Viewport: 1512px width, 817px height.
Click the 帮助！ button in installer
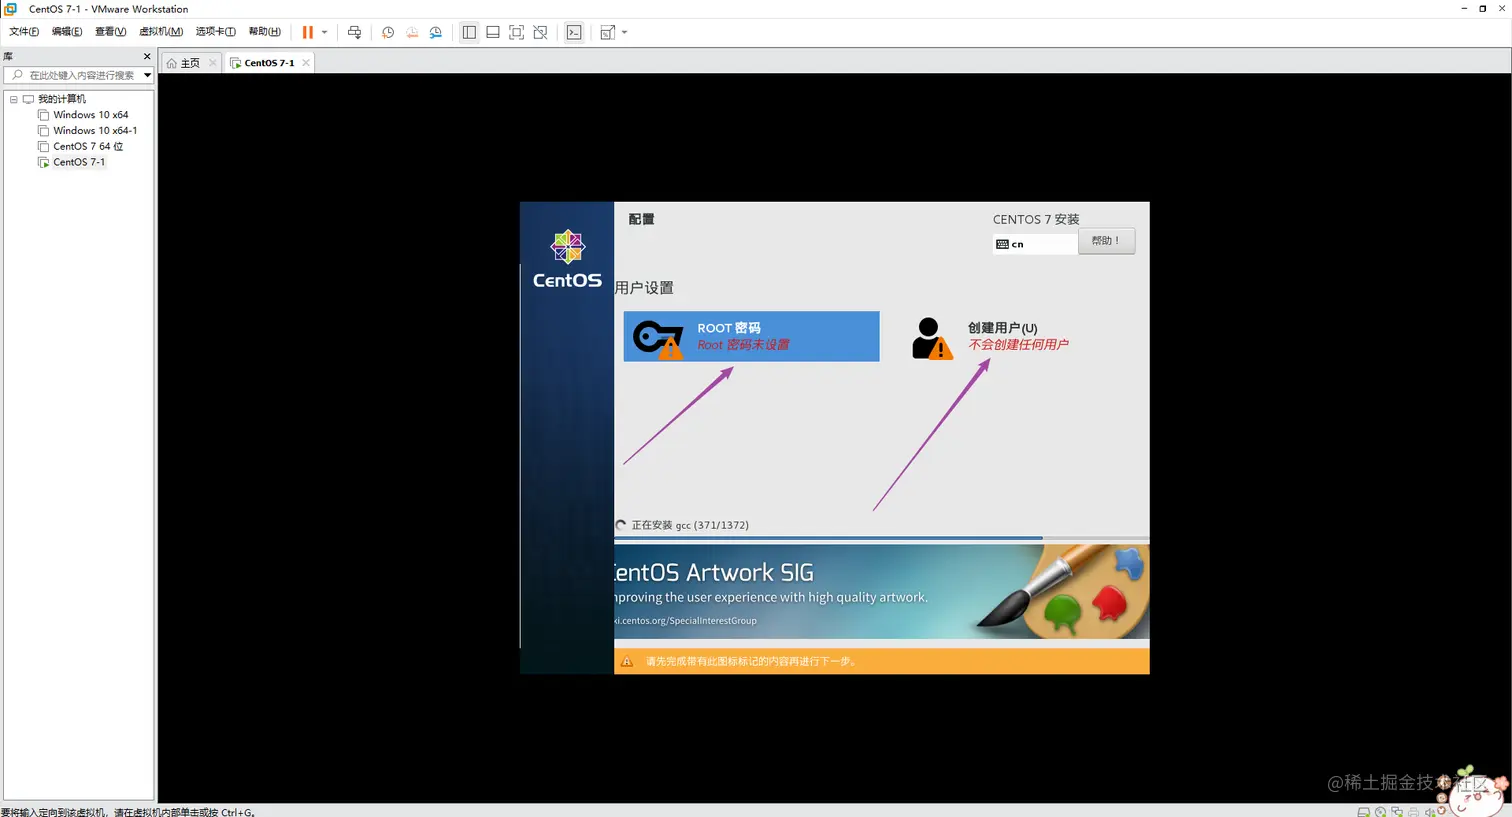click(1106, 241)
